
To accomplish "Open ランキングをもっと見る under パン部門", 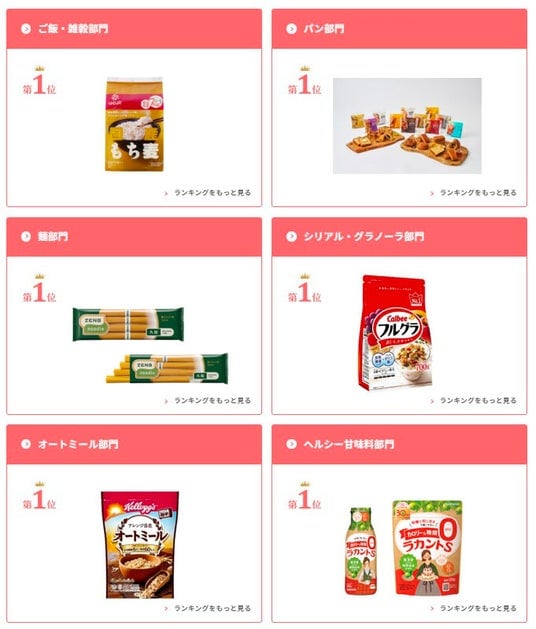I will pyautogui.click(x=473, y=193).
